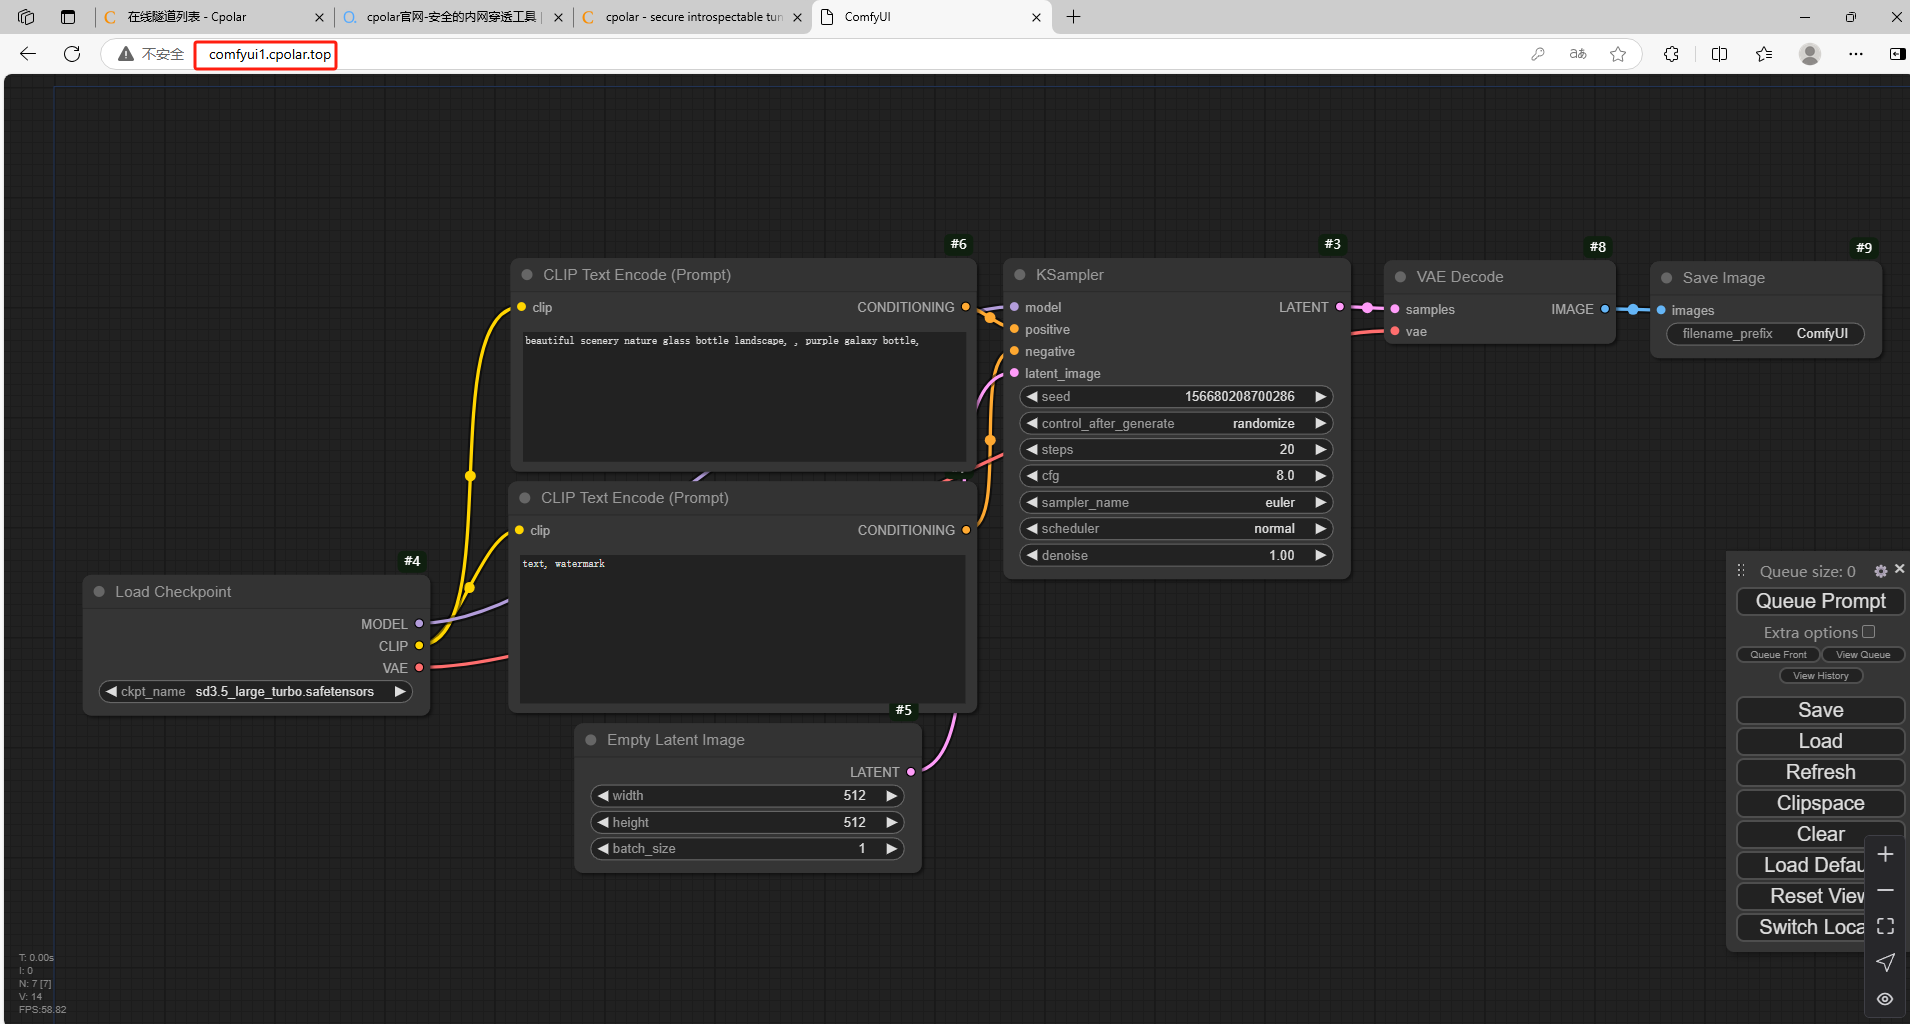Open ComfyUI queue settings gear
The image size is (1910, 1024).
[x=1880, y=571]
